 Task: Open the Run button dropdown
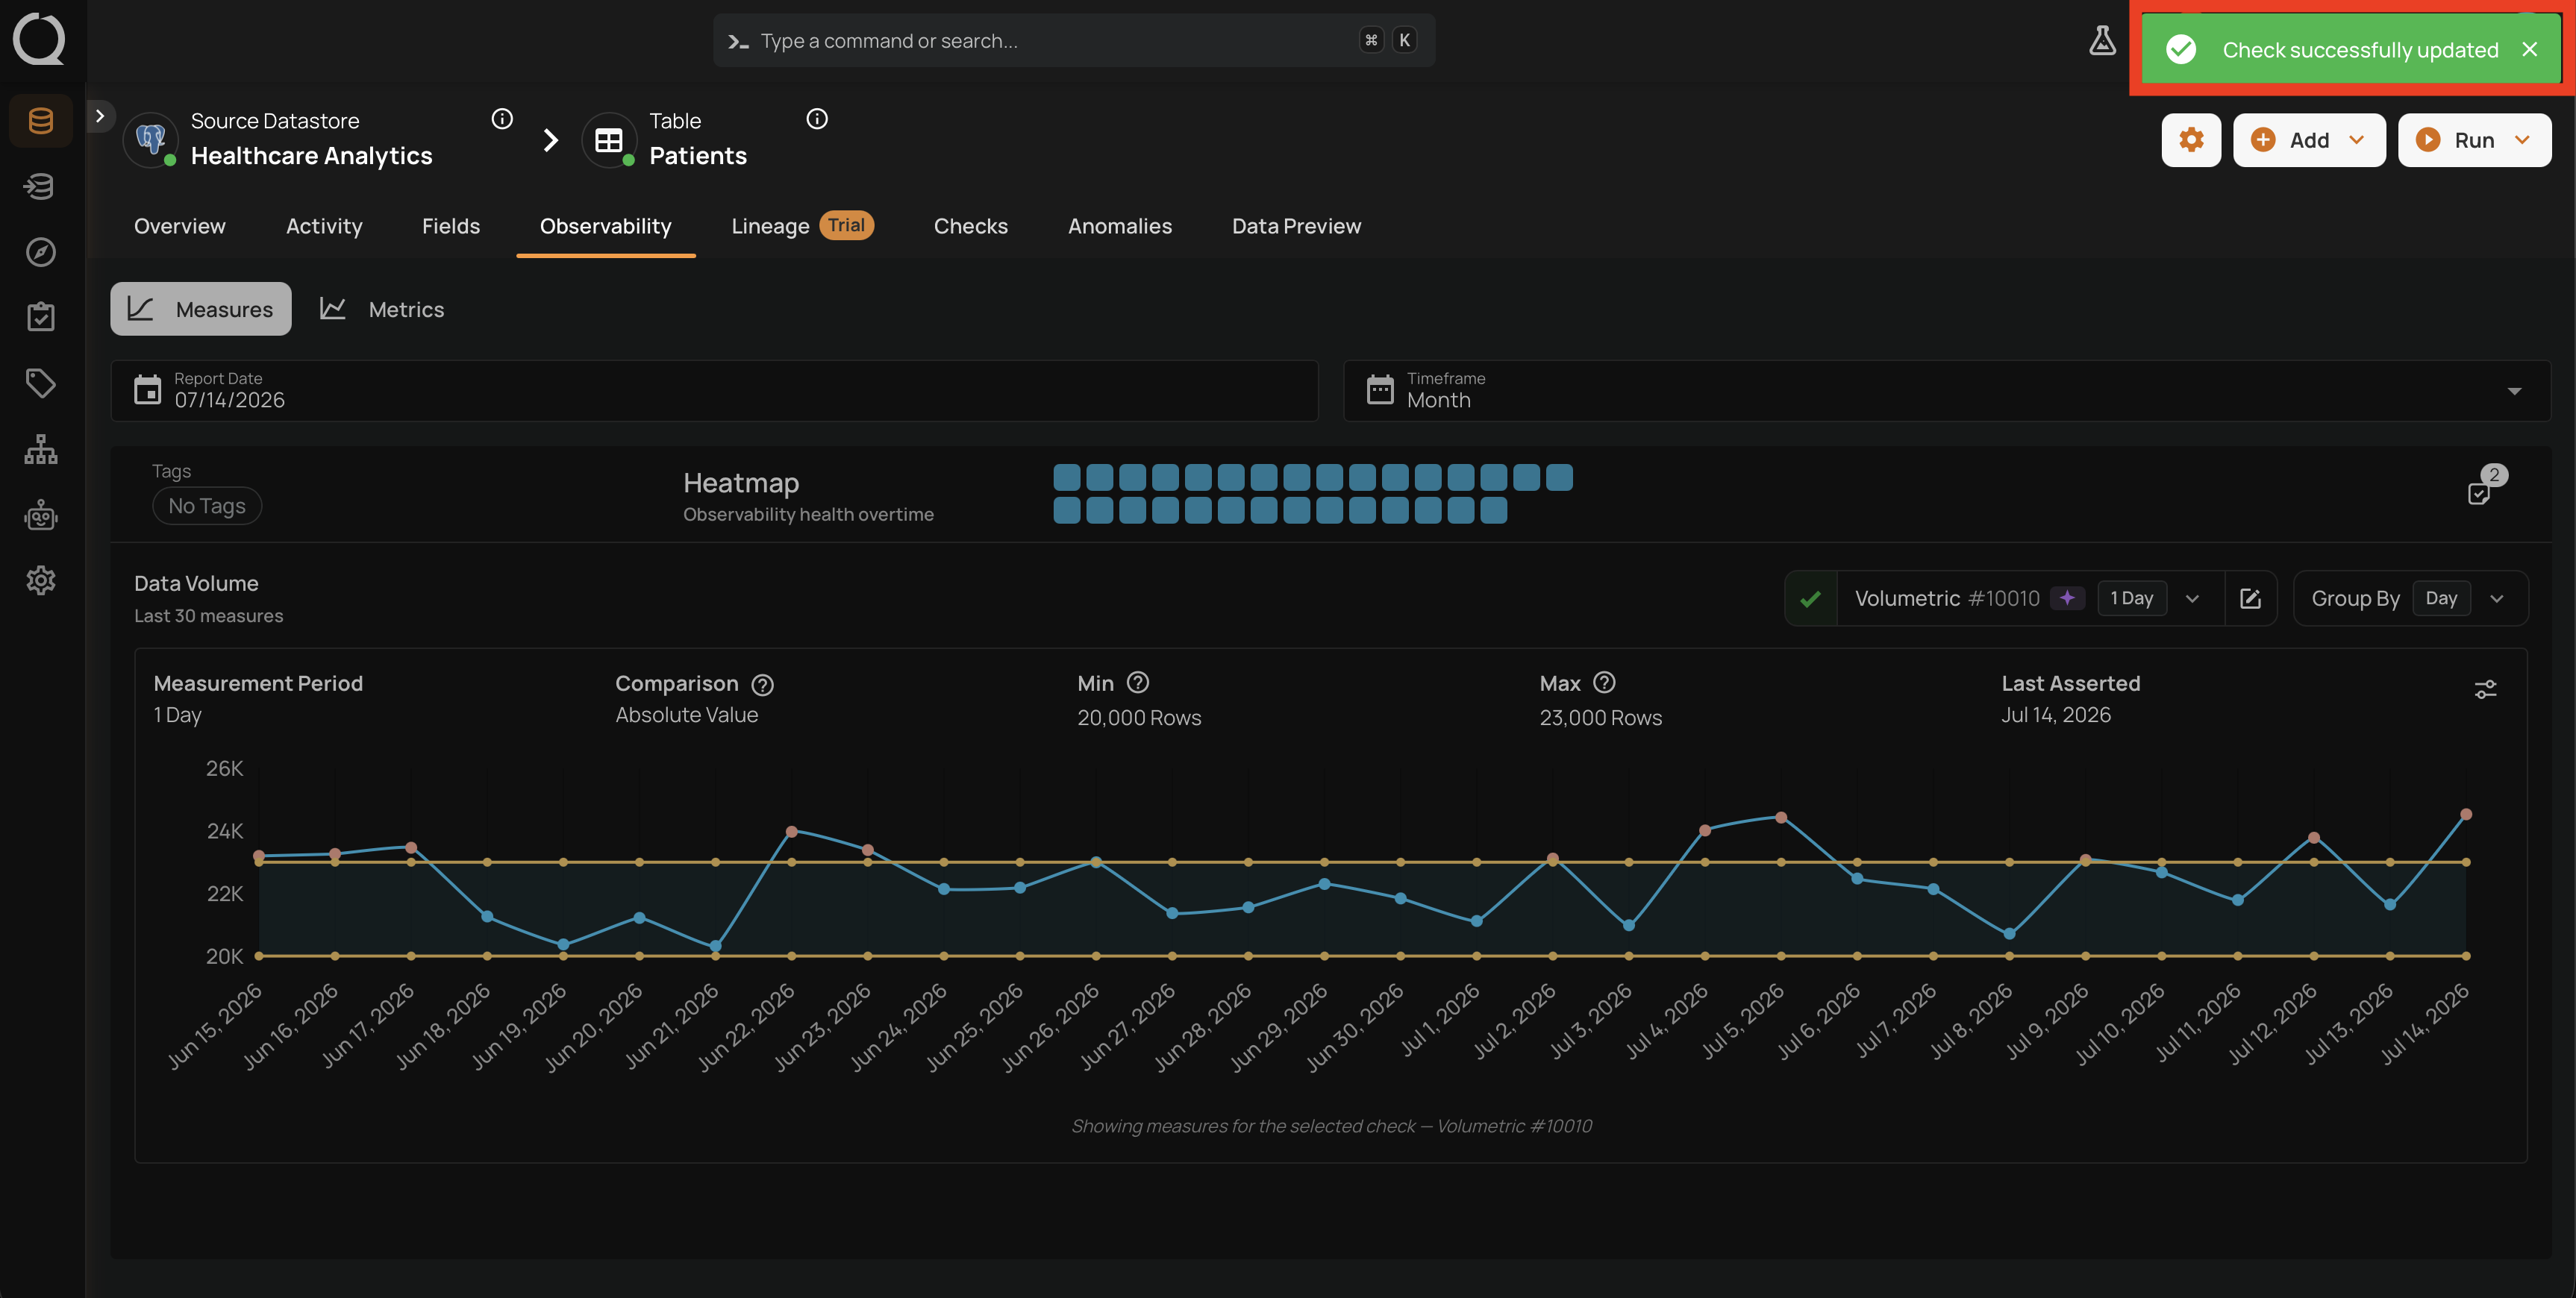[x=2522, y=140]
